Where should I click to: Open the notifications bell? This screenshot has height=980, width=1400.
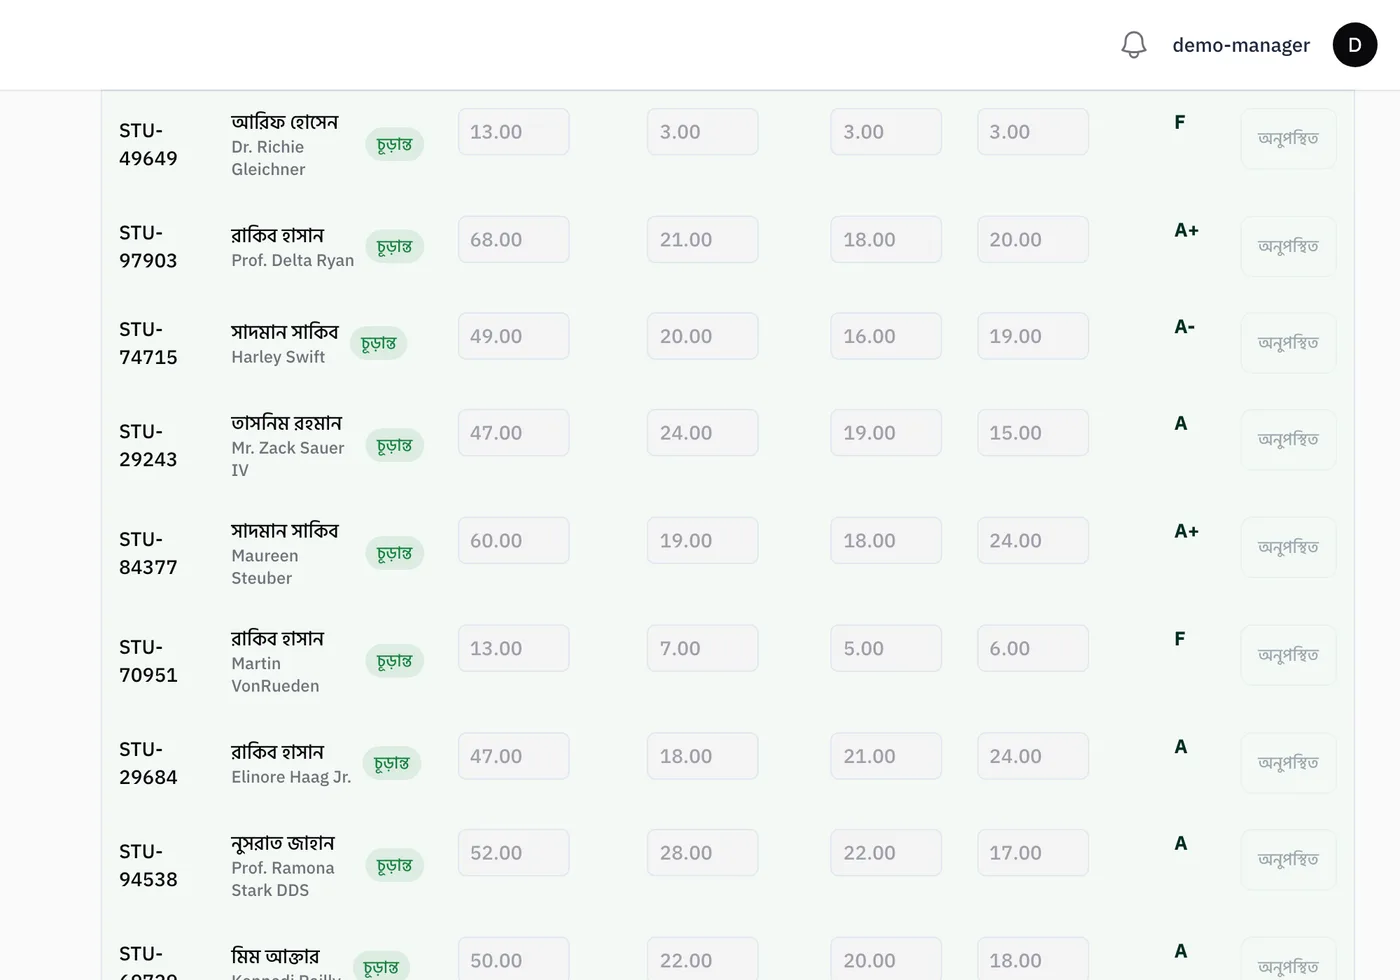click(x=1133, y=45)
